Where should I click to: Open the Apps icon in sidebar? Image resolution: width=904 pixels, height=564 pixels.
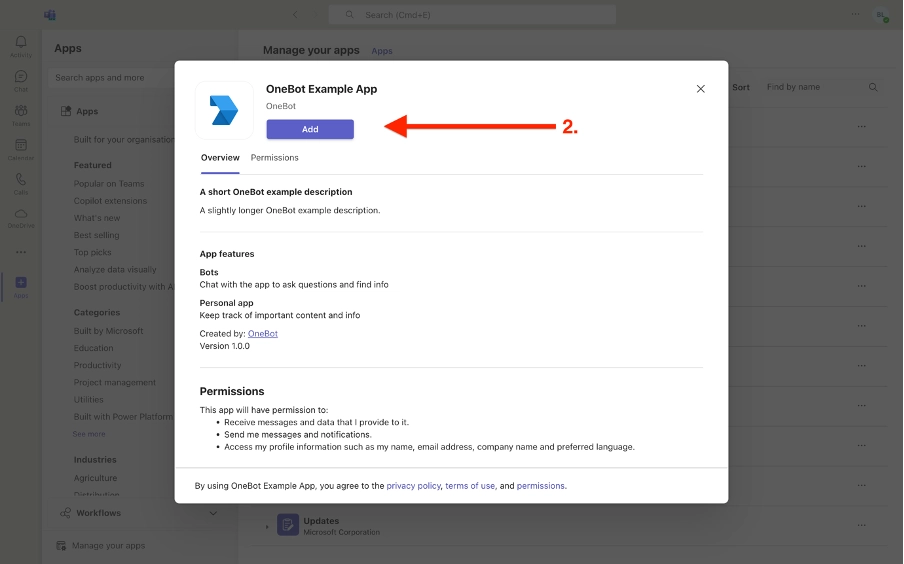[21, 286]
